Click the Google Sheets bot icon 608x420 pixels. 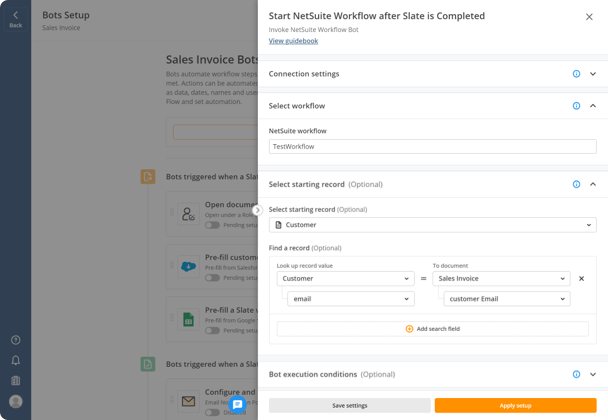188,320
